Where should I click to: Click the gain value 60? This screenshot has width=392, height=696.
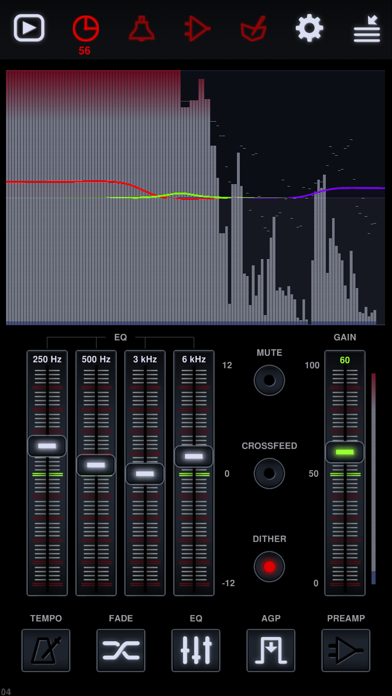point(345,360)
